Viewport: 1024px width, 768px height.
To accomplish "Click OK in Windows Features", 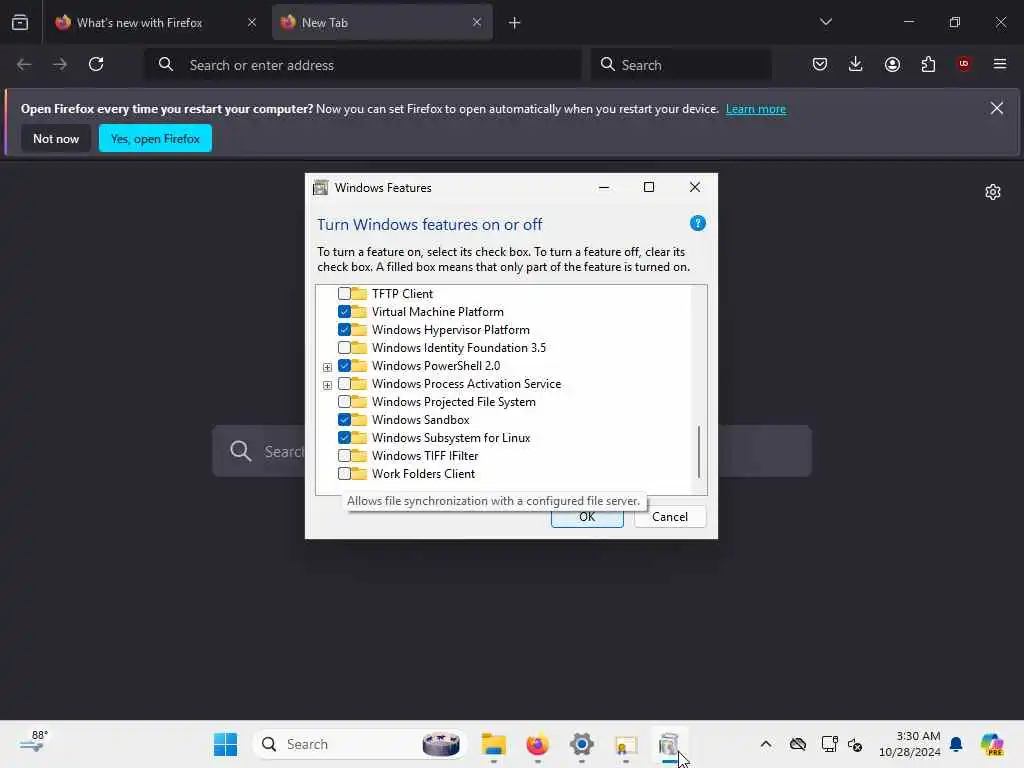I will (587, 517).
